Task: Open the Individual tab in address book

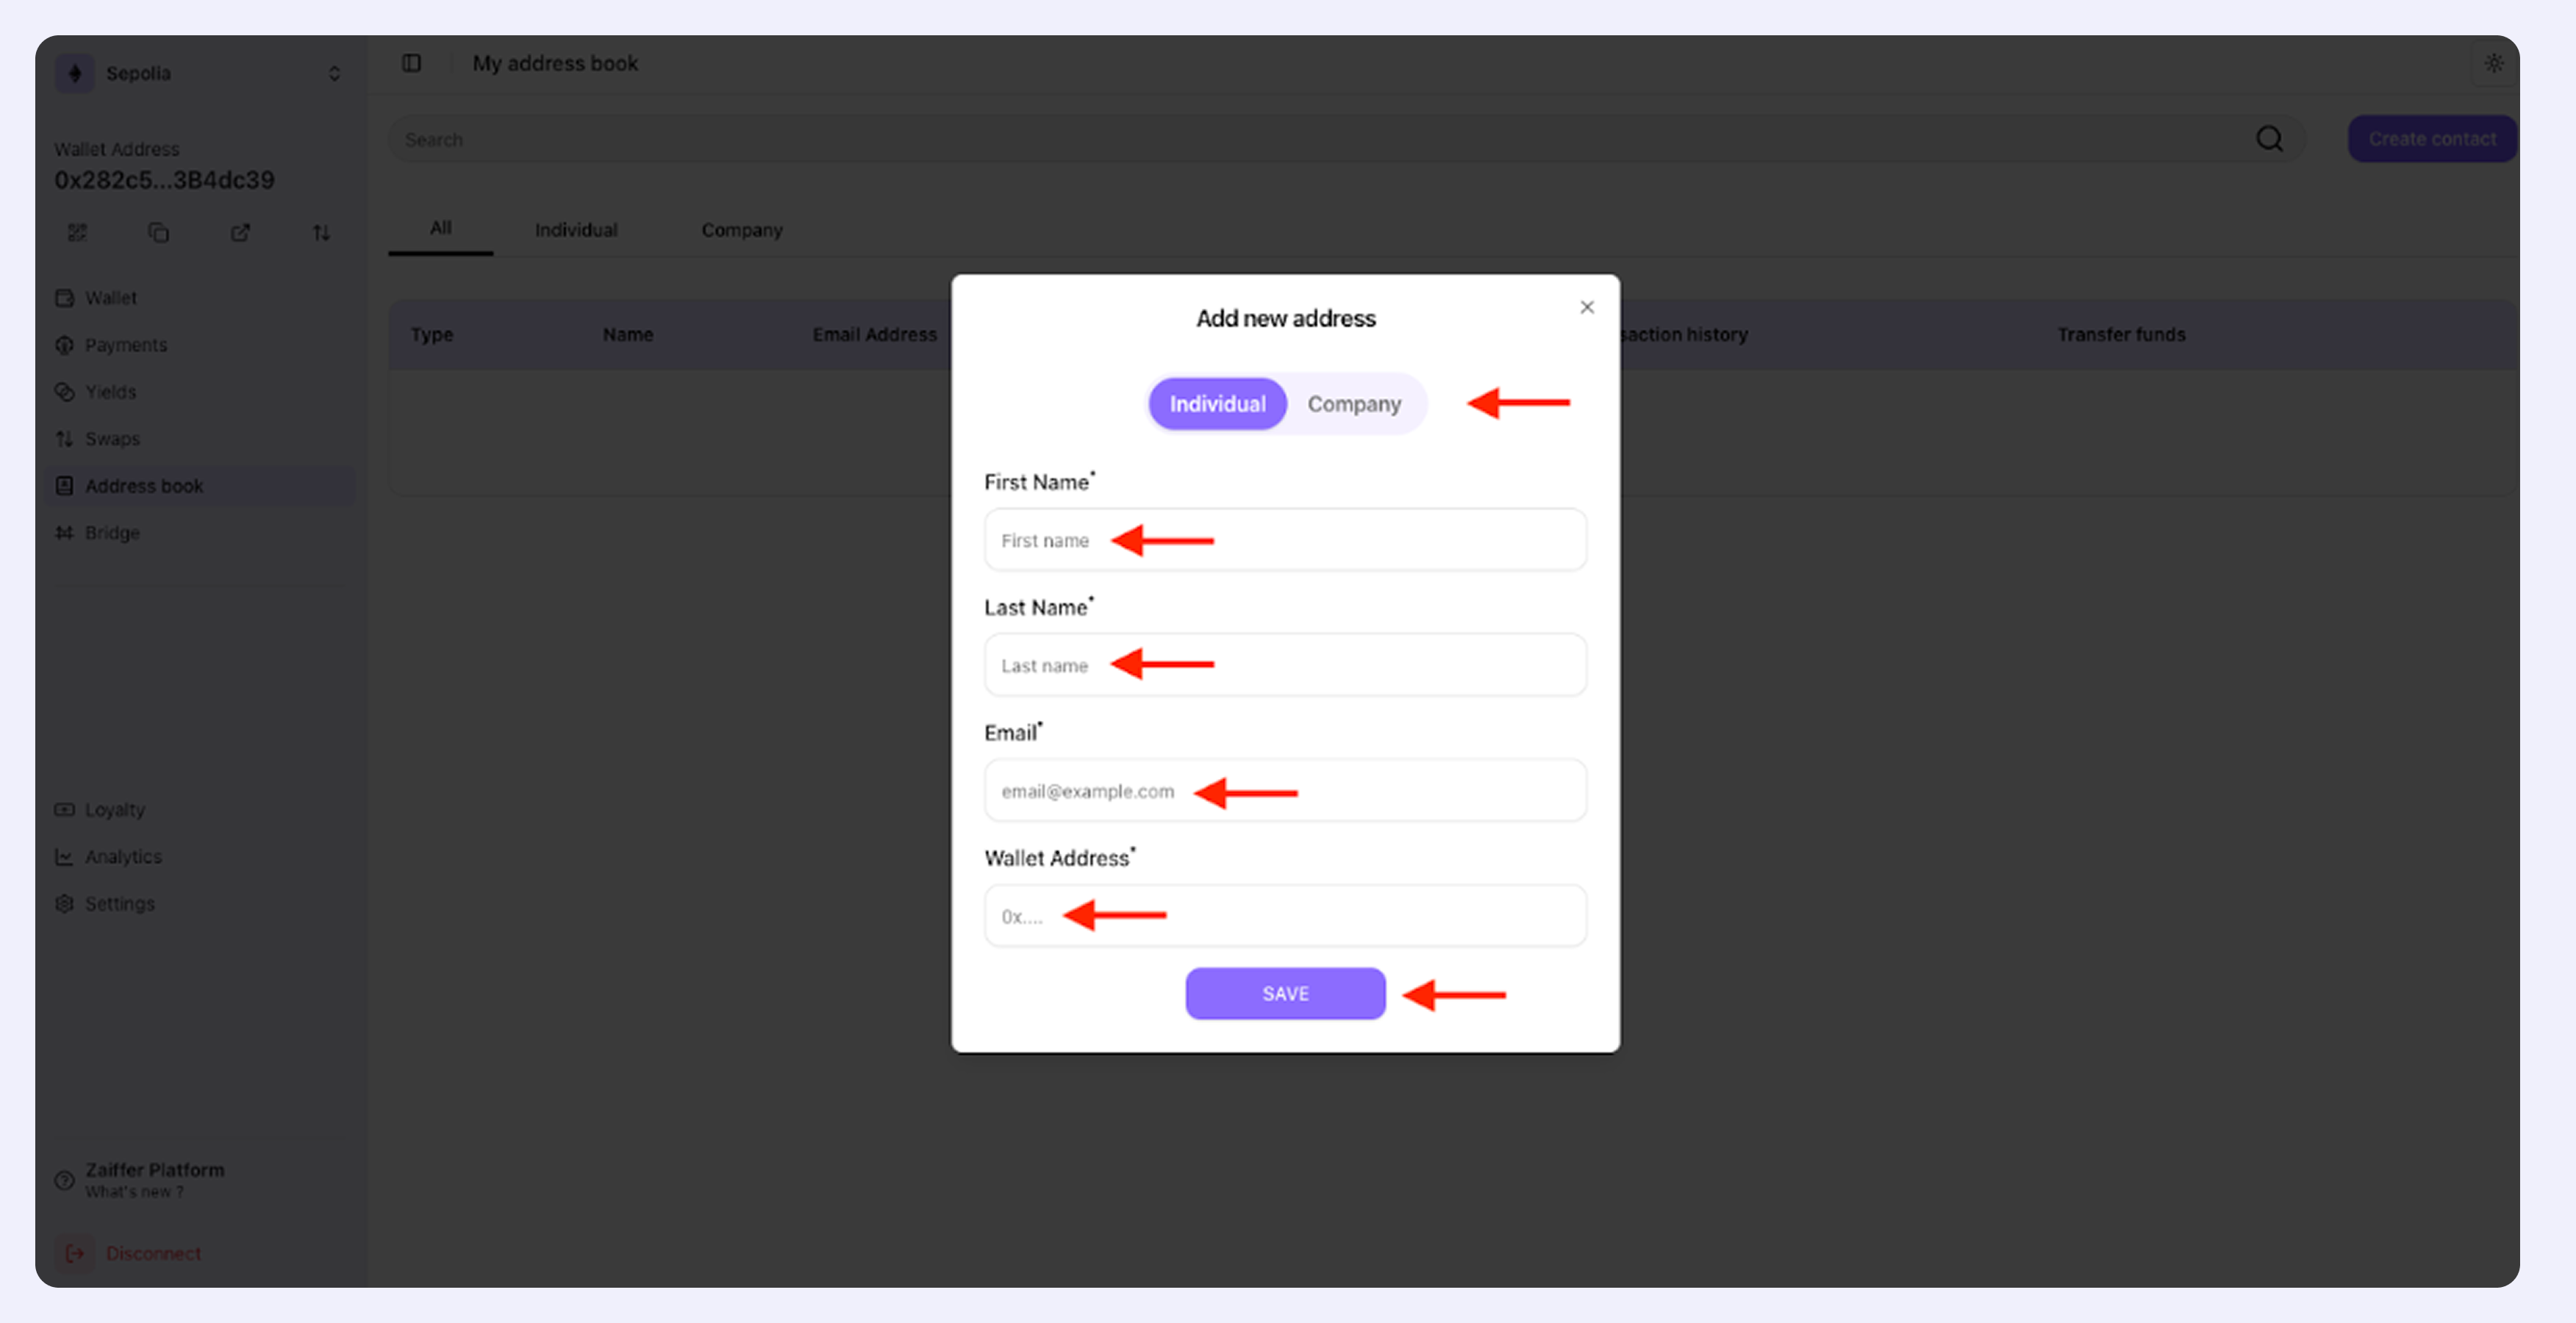Action: tap(576, 230)
